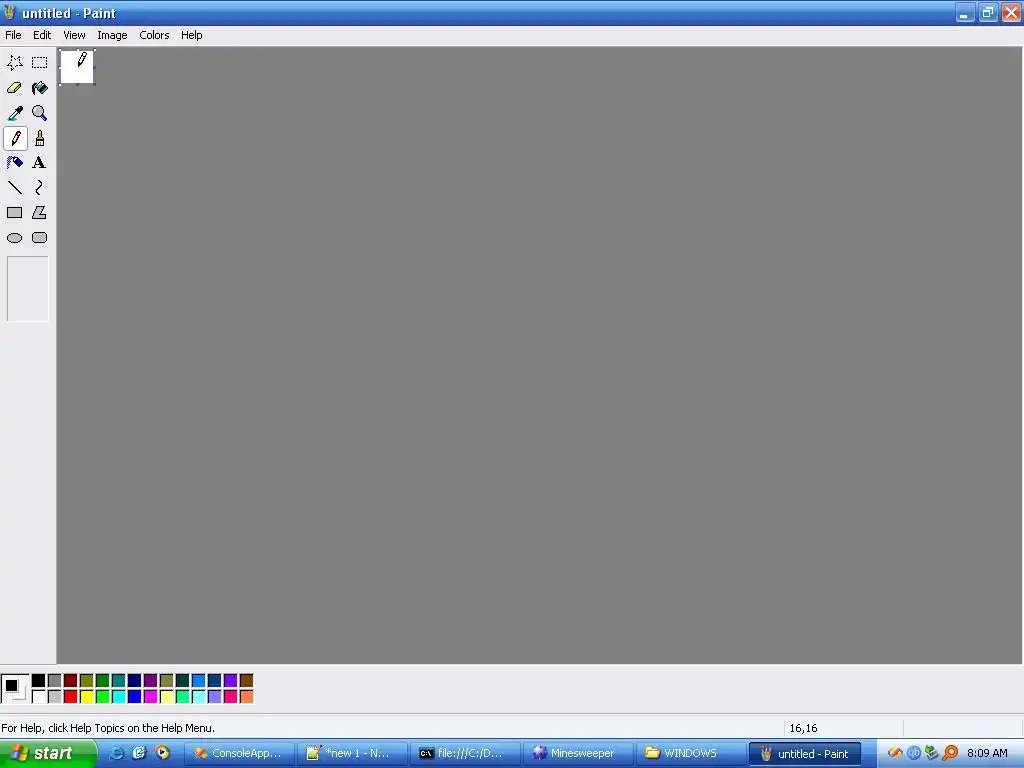Screen dimensions: 1024x768
Task: Open the Help menu
Action: click(x=191, y=35)
